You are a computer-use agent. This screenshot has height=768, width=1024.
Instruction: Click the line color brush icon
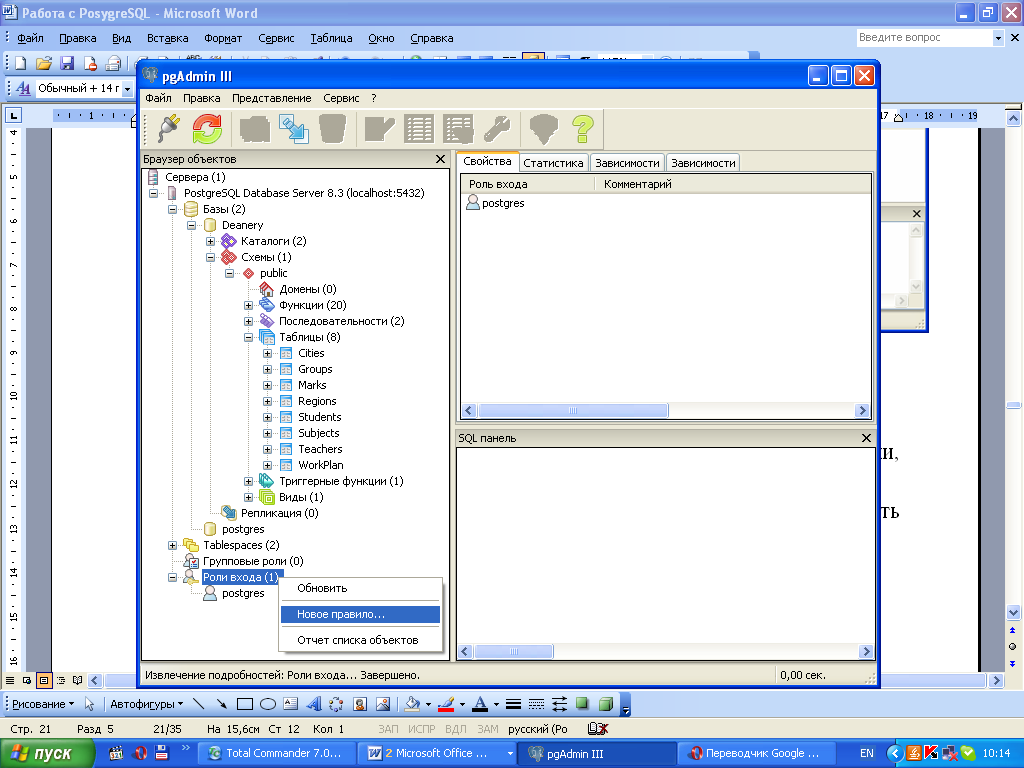point(446,704)
